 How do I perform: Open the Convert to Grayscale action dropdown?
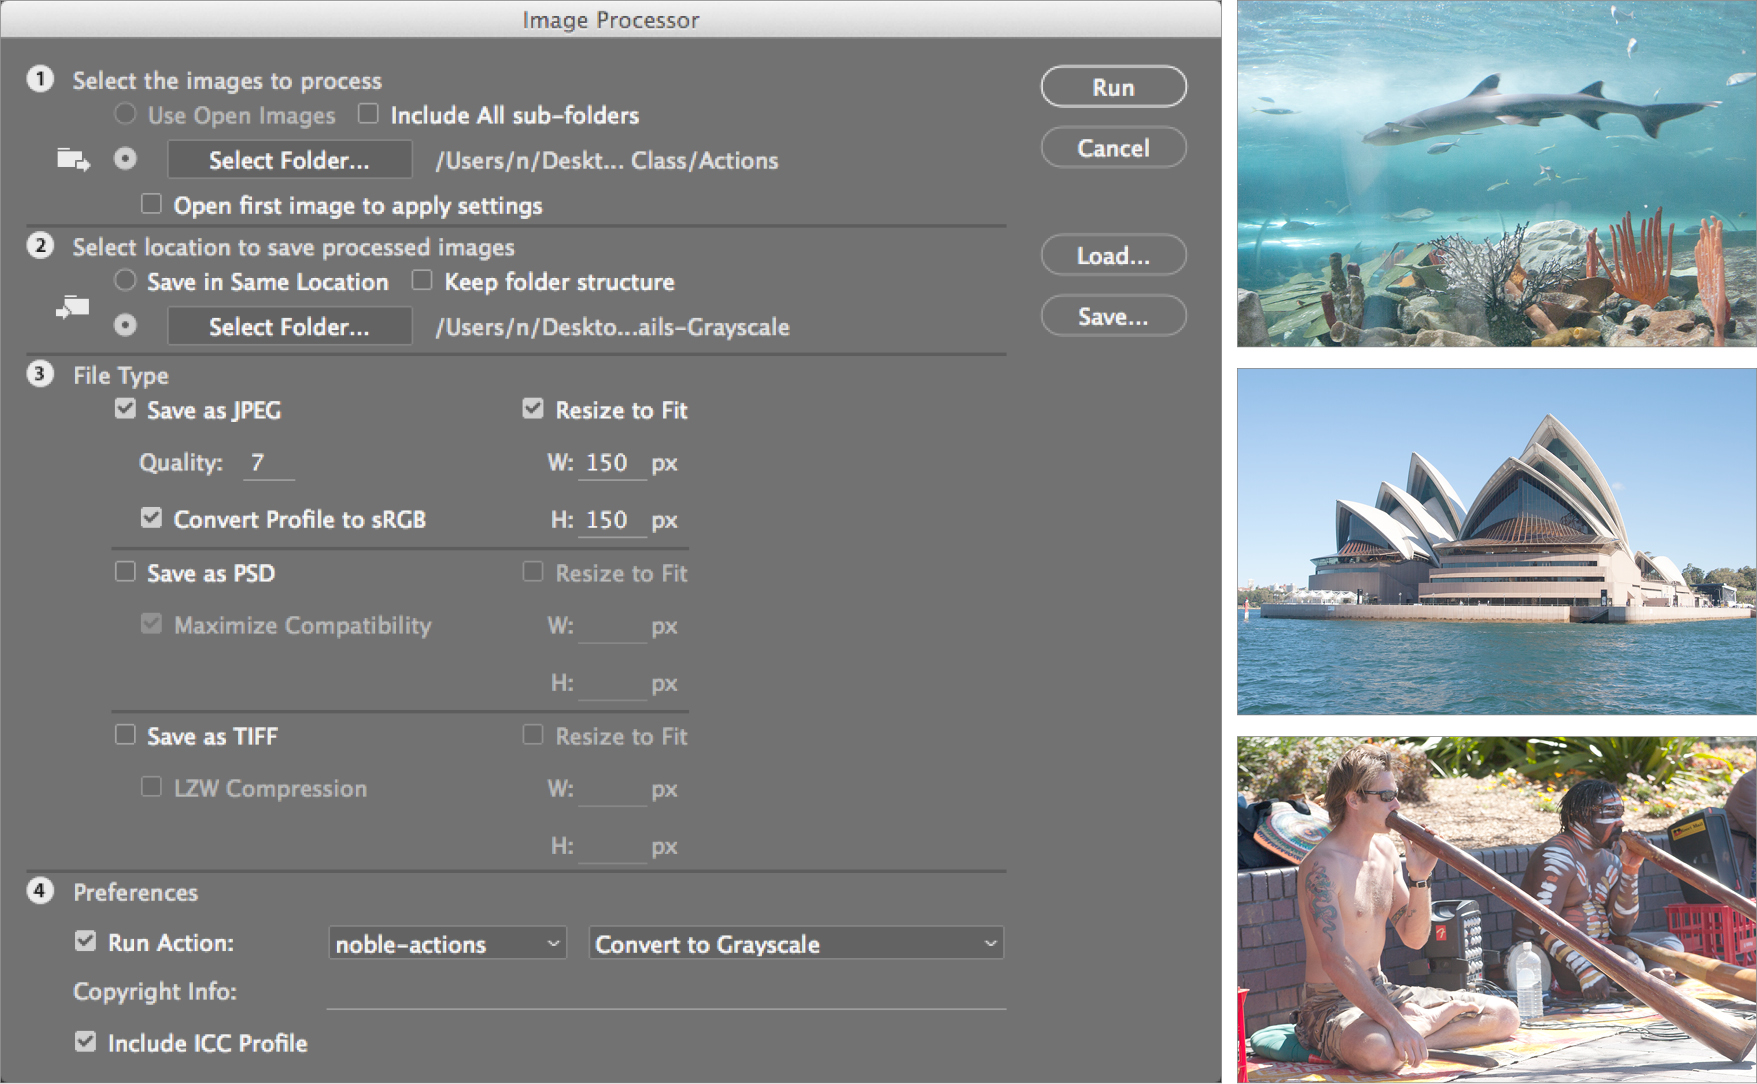pos(795,943)
